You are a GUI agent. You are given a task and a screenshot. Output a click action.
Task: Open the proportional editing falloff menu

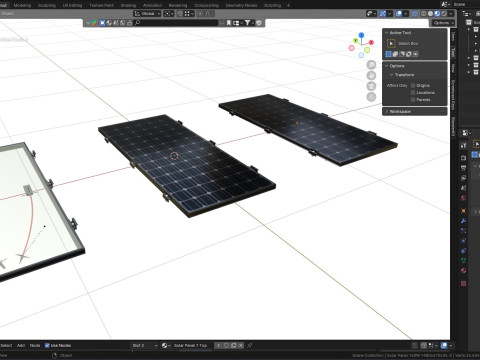[x=209, y=14]
